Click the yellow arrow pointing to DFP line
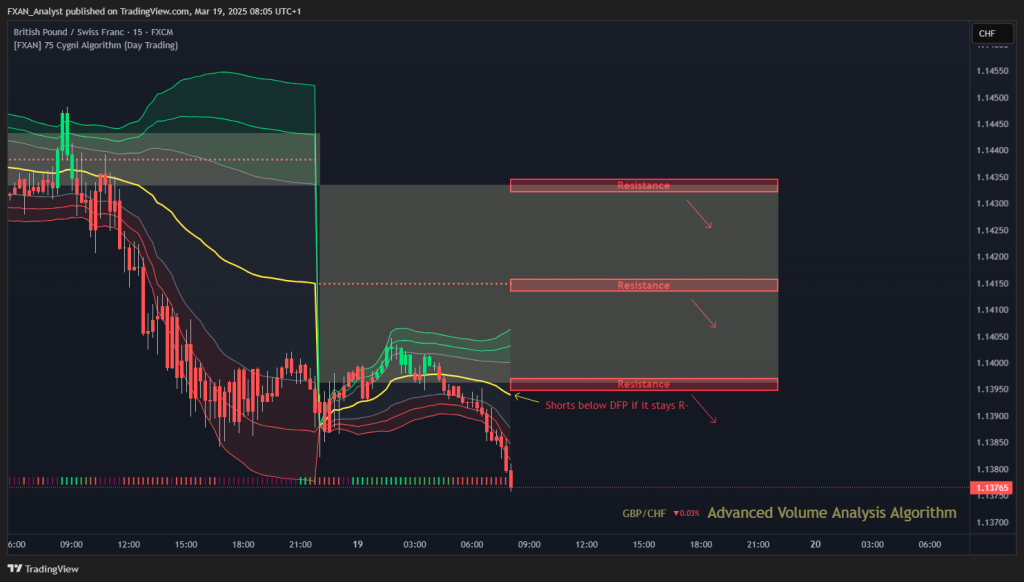The height and width of the screenshot is (582, 1024). [x=526, y=398]
